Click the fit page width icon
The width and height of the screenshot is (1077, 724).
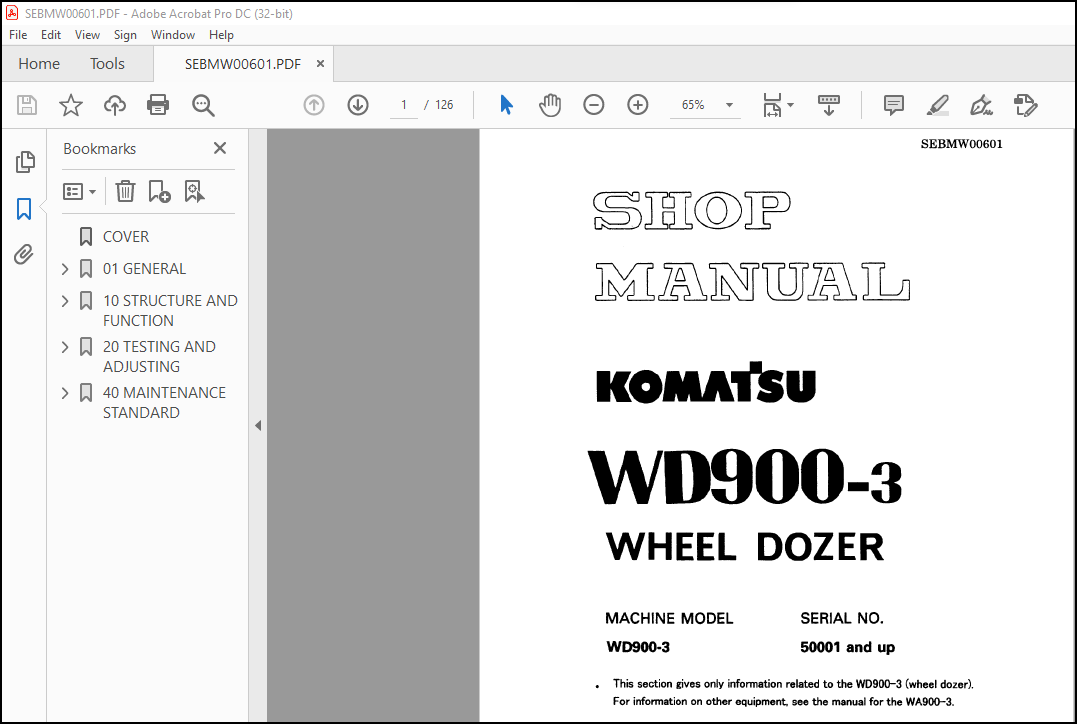773,105
